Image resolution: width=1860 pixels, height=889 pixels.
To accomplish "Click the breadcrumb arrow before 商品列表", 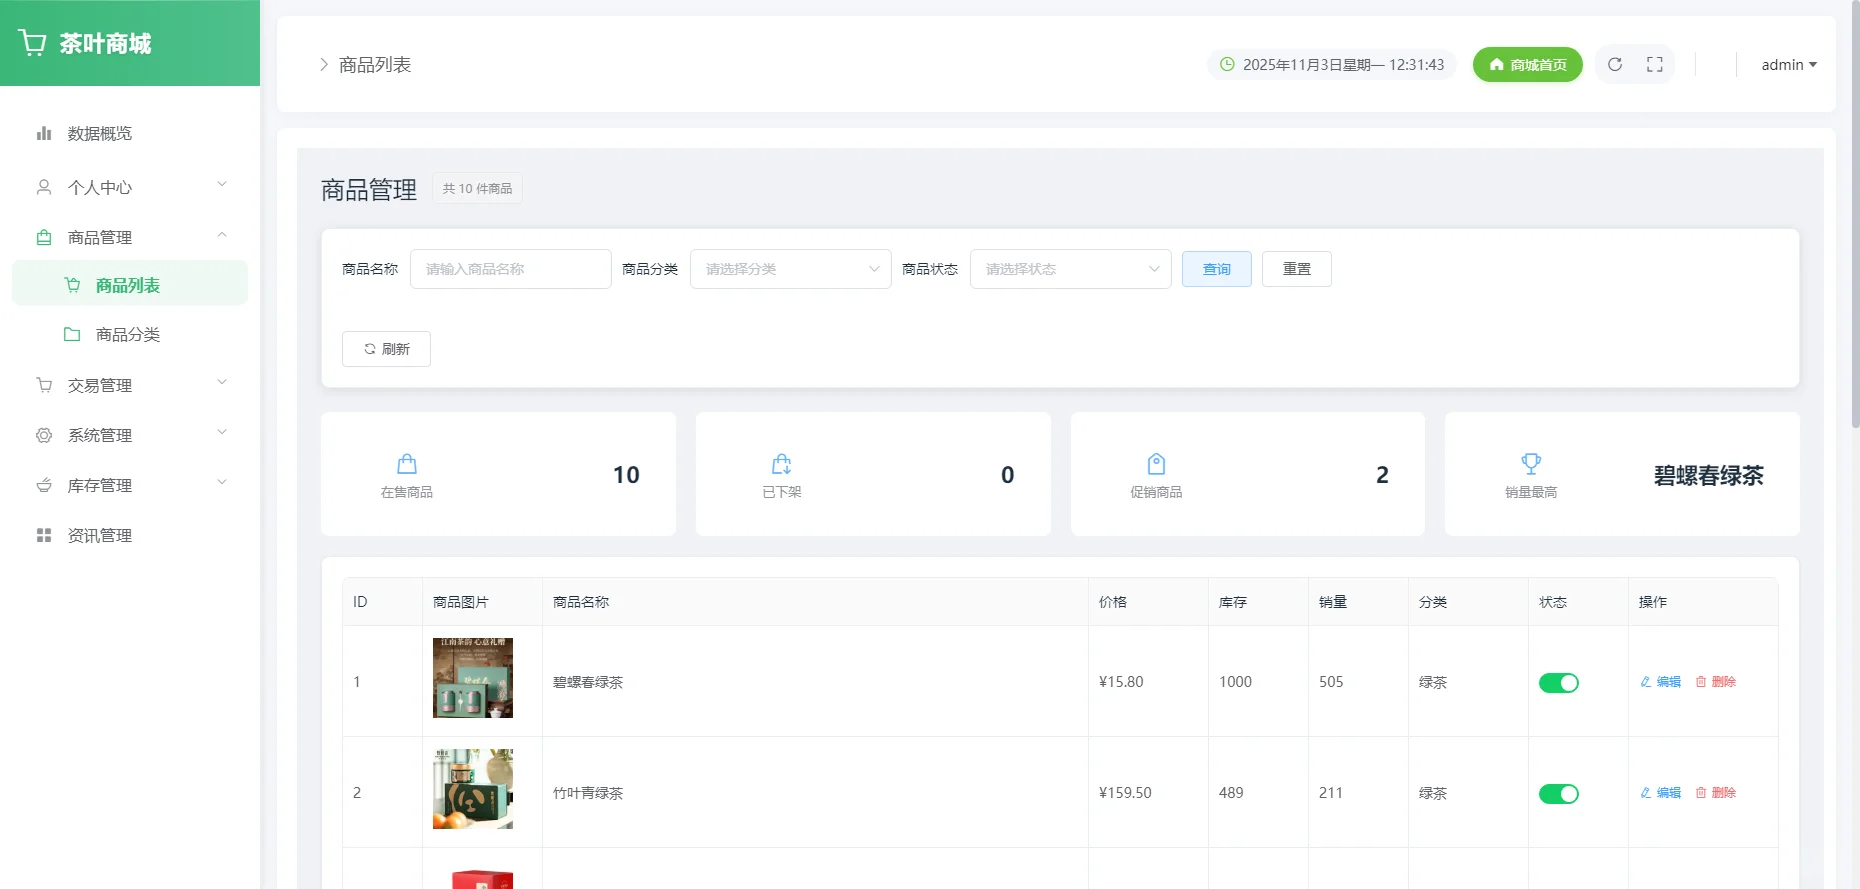I will tap(323, 64).
